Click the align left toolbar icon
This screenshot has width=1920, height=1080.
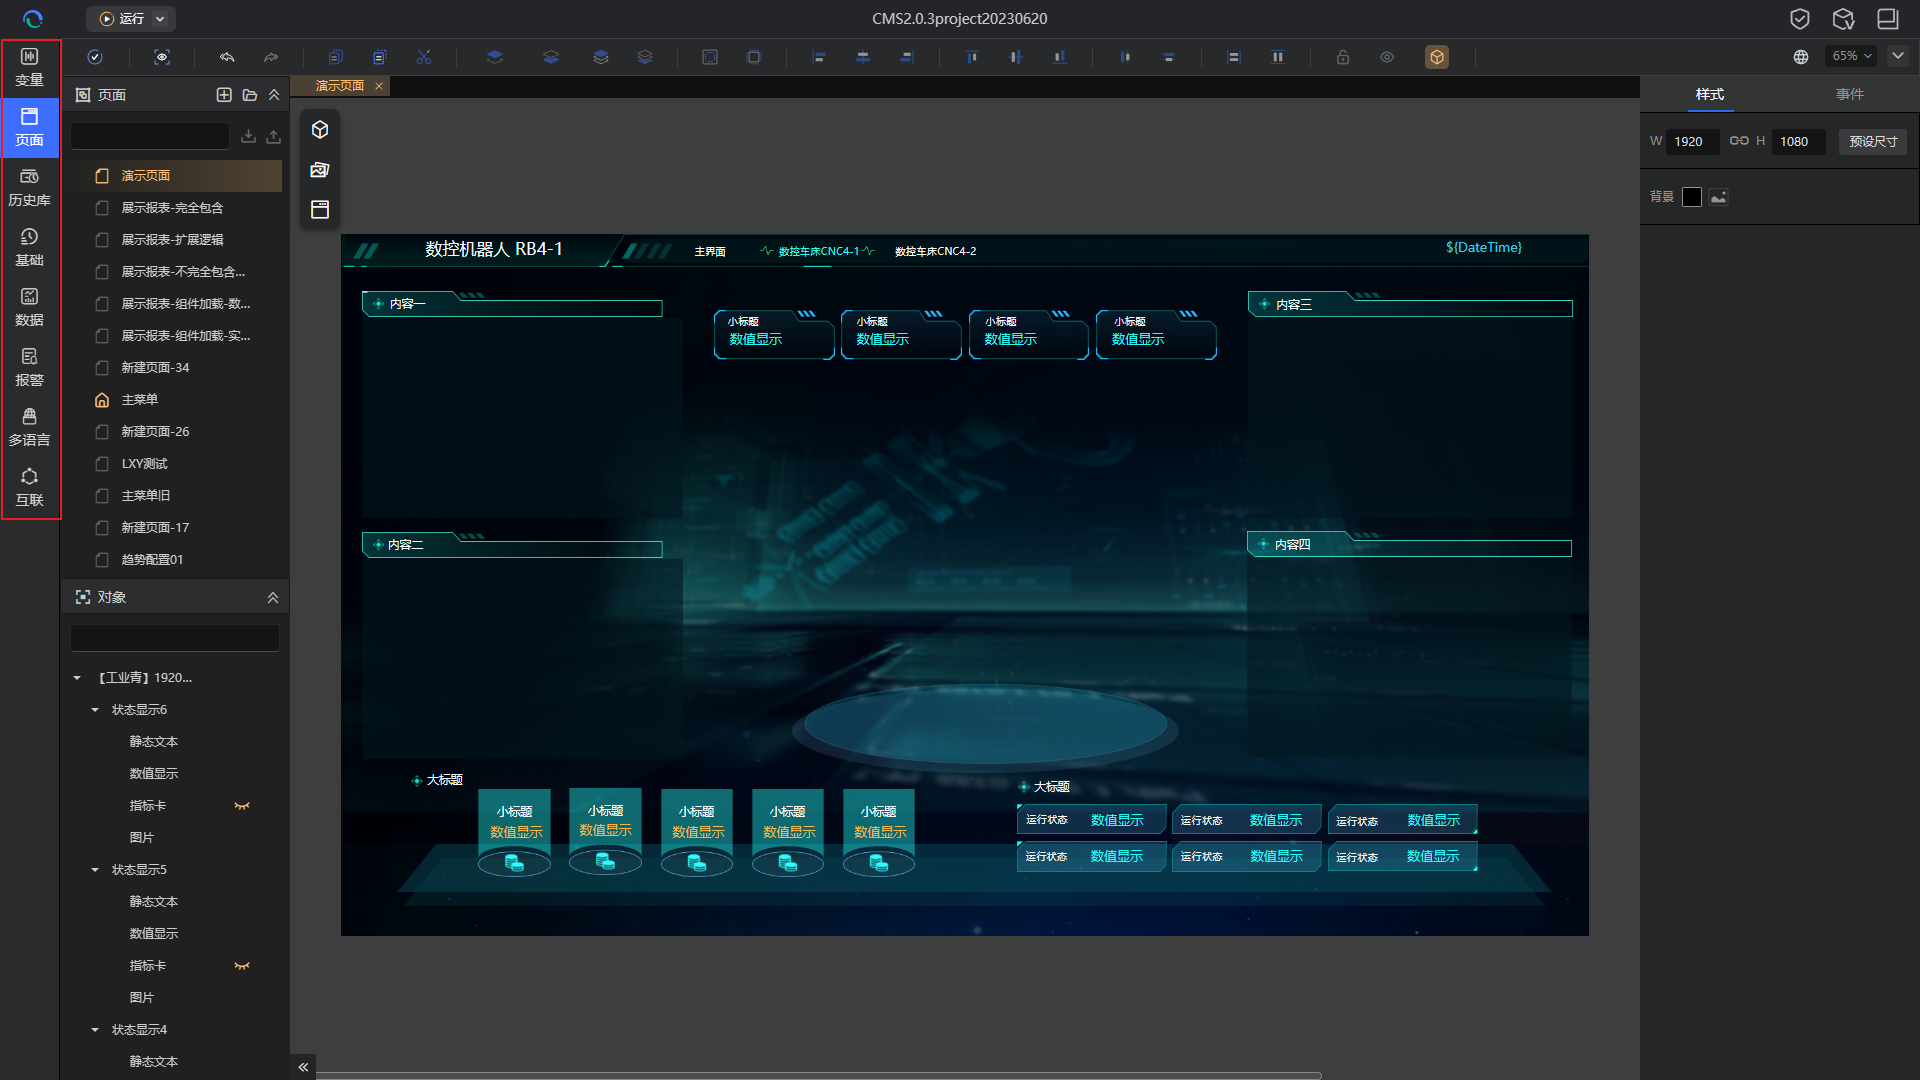819,57
